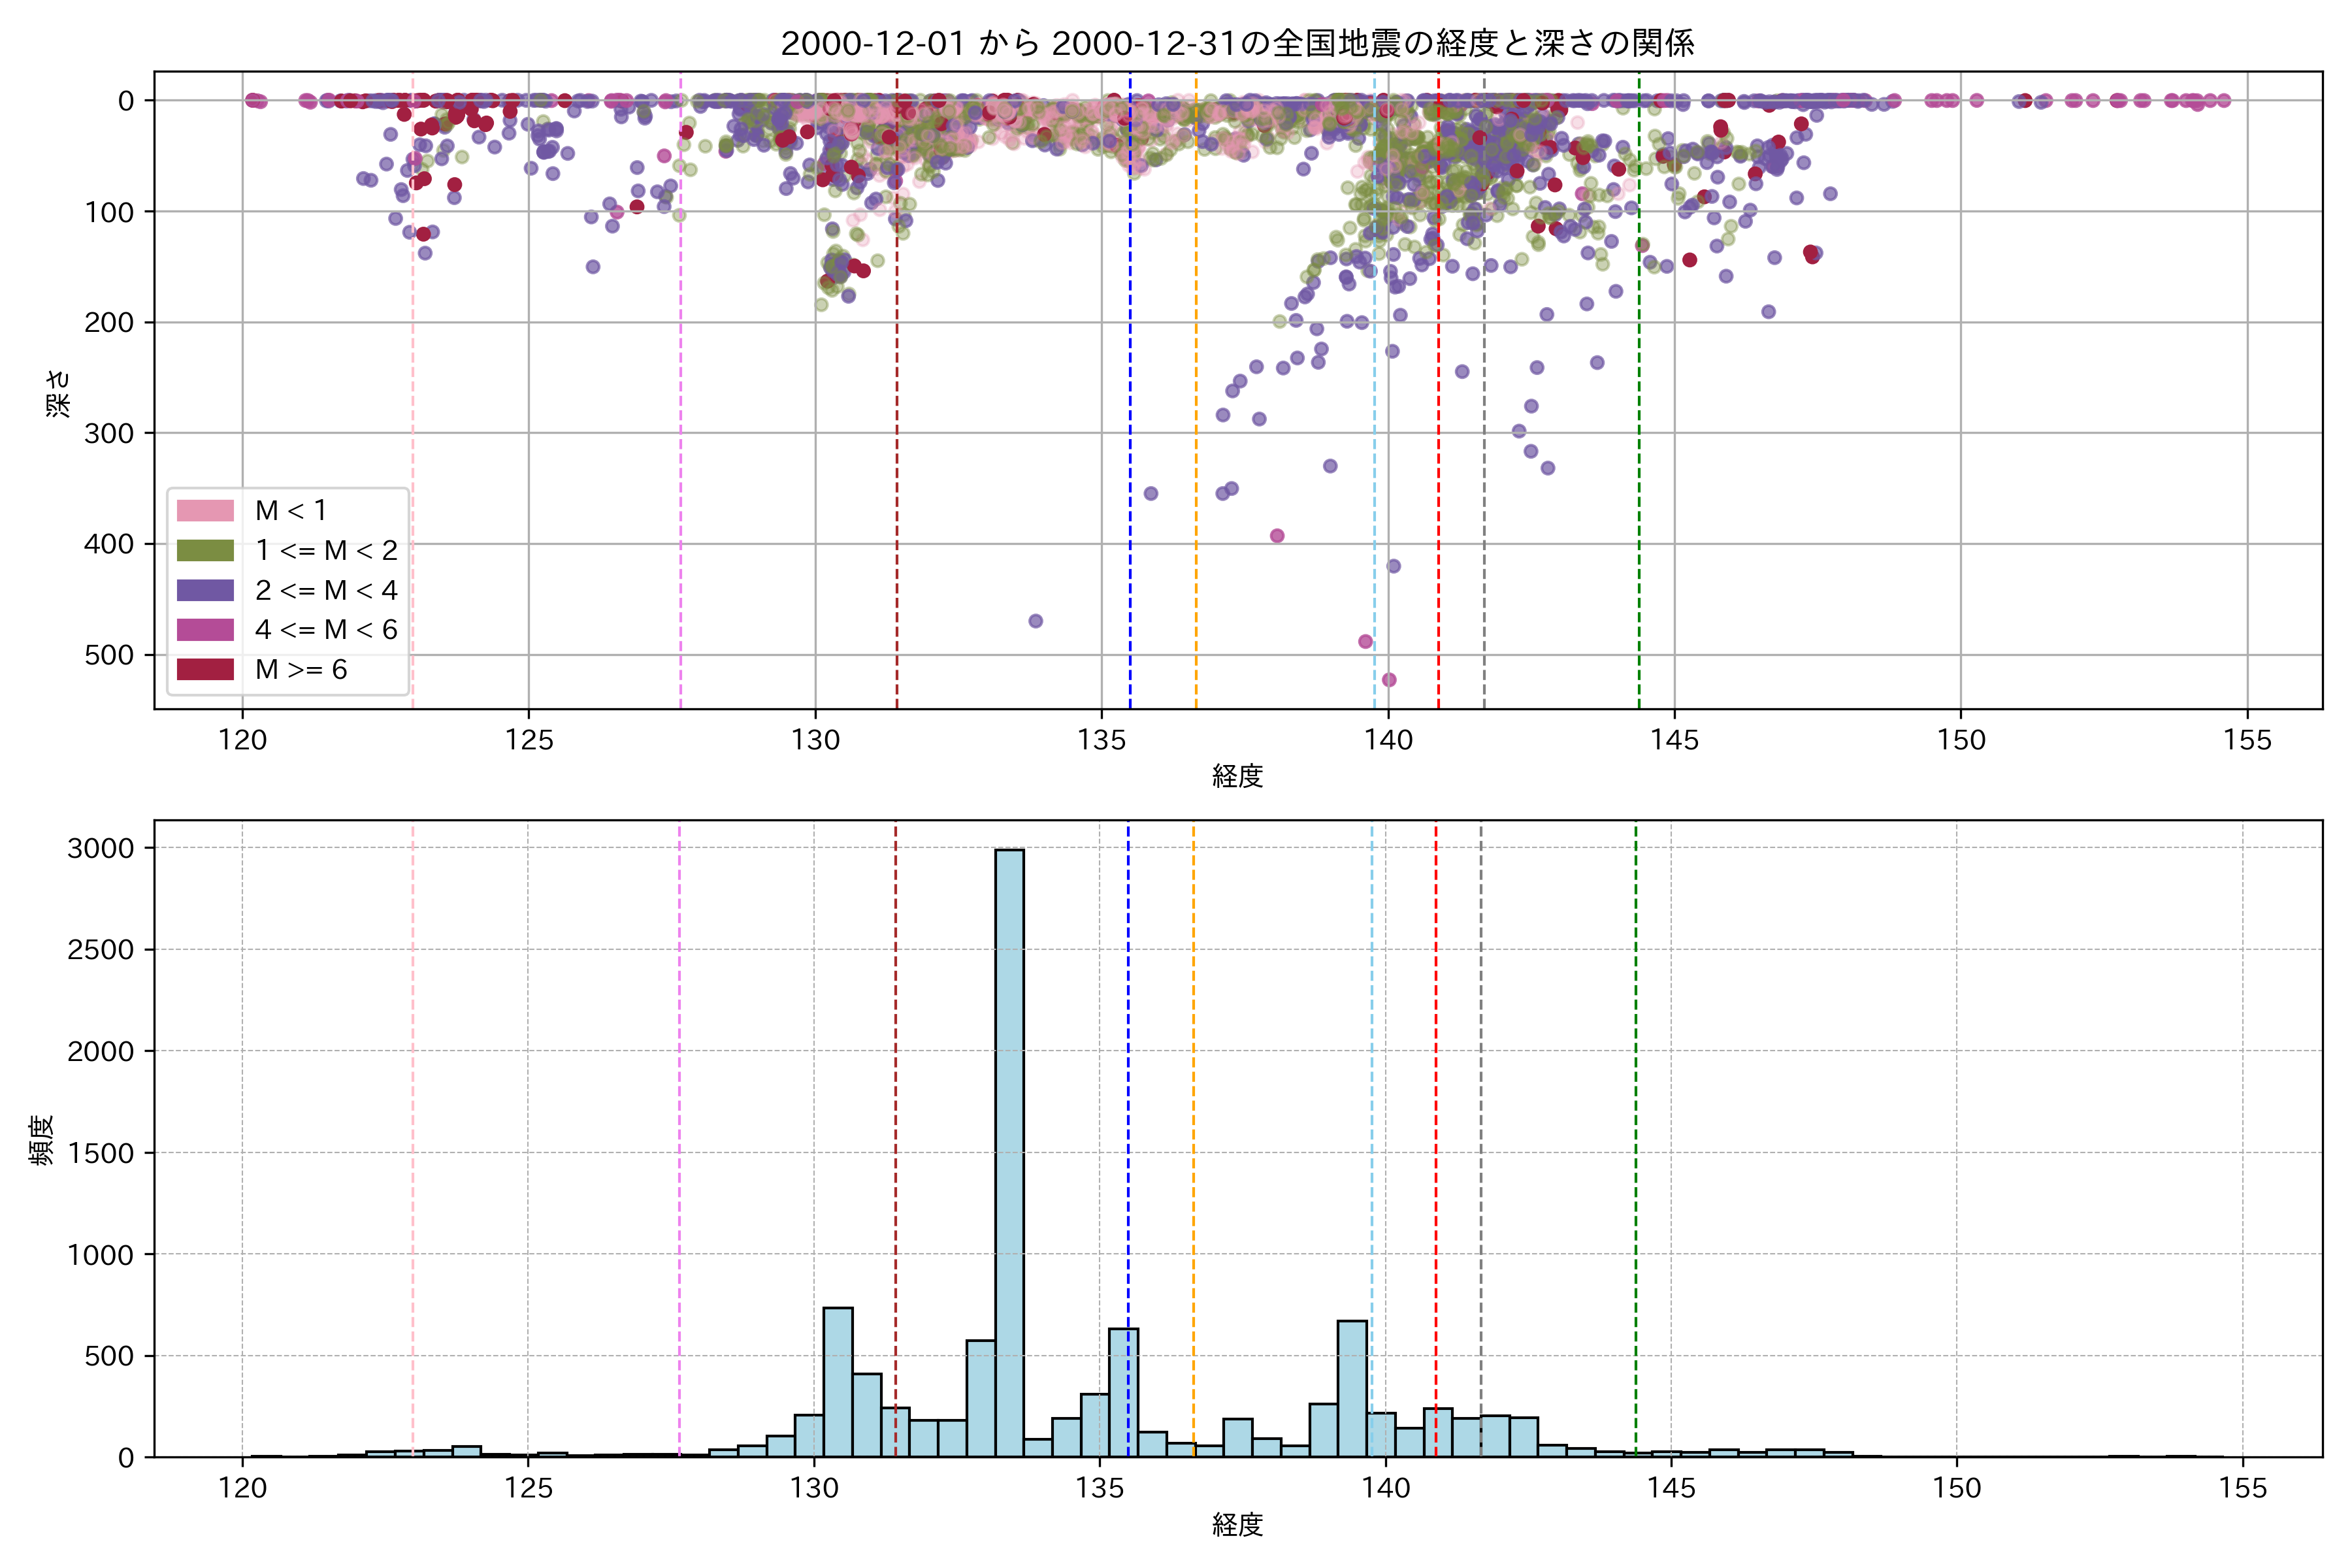
Task: Click the dark red M >= 6 swatch
Action: point(205,669)
